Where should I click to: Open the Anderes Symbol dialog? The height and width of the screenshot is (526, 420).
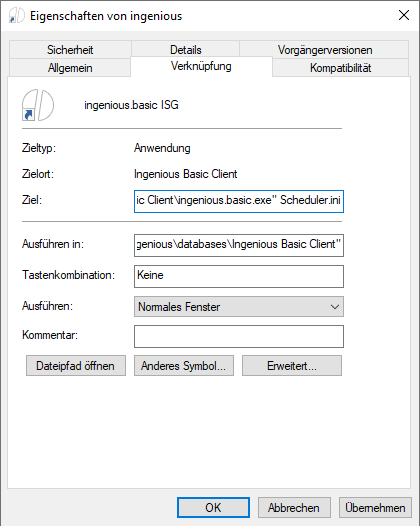pyautogui.click(x=184, y=366)
